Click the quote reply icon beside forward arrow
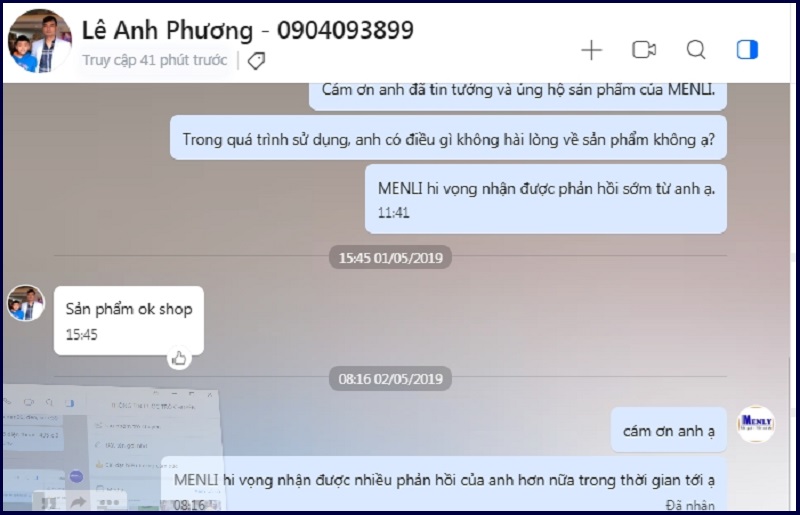 click(49, 503)
